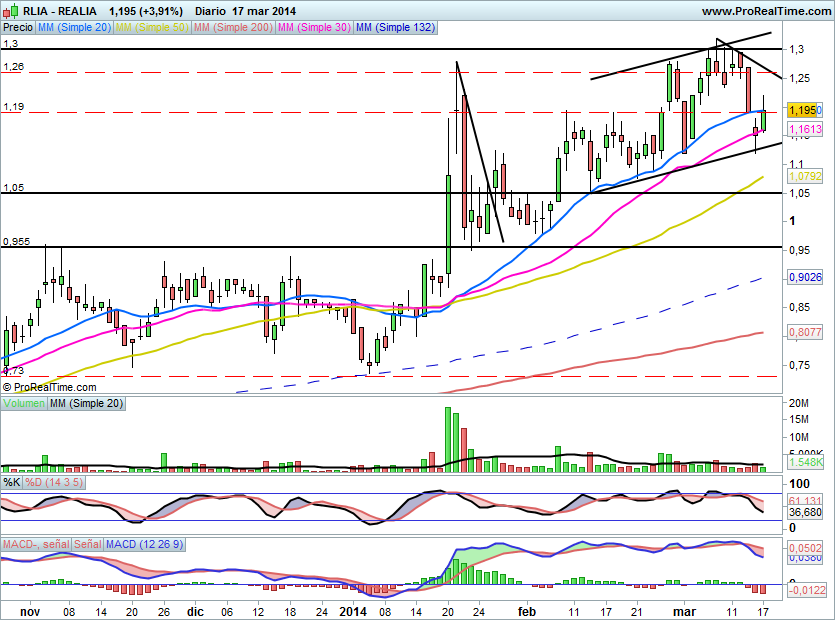
Task: Click the yellow 1,195 current price tag
Action: point(804,110)
